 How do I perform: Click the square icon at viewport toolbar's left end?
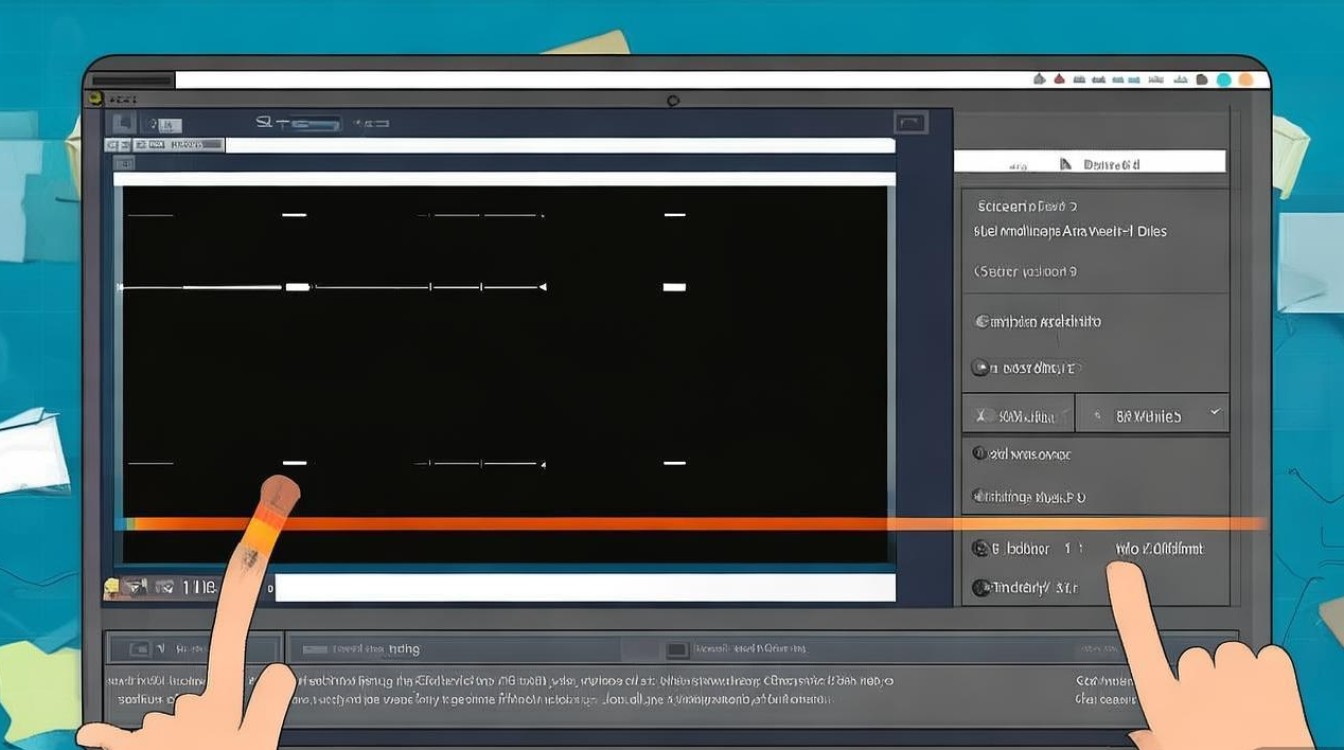click(x=123, y=124)
